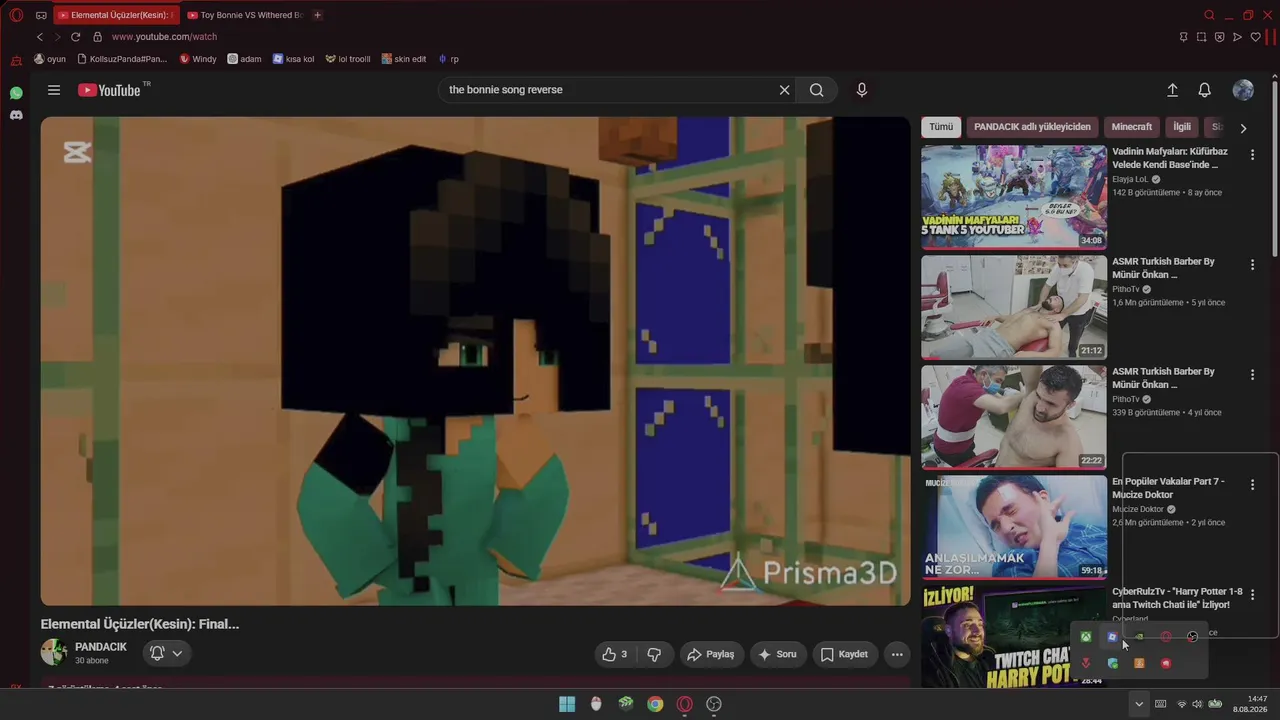Screen dimensions: 1280x720
Task: Open a new browser tab
Action: [x=318, y=15]
